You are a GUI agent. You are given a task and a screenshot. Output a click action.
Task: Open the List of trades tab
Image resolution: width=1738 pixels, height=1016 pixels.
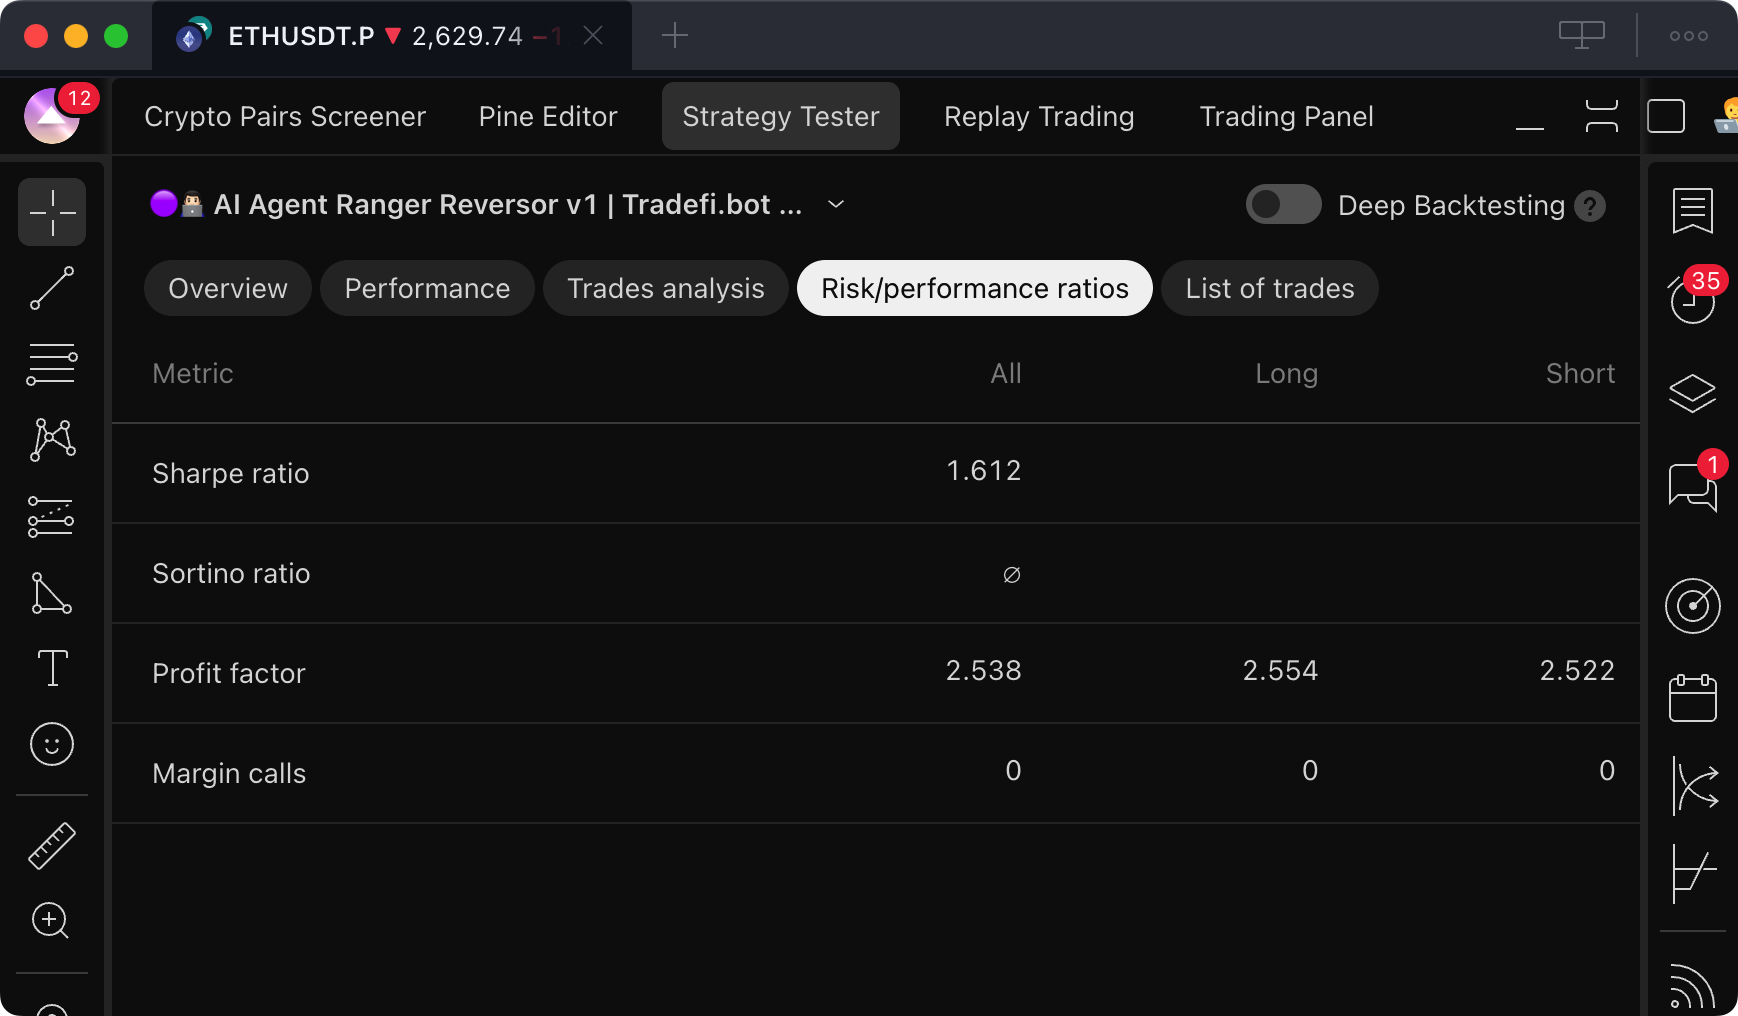(x=1269, y=289)
